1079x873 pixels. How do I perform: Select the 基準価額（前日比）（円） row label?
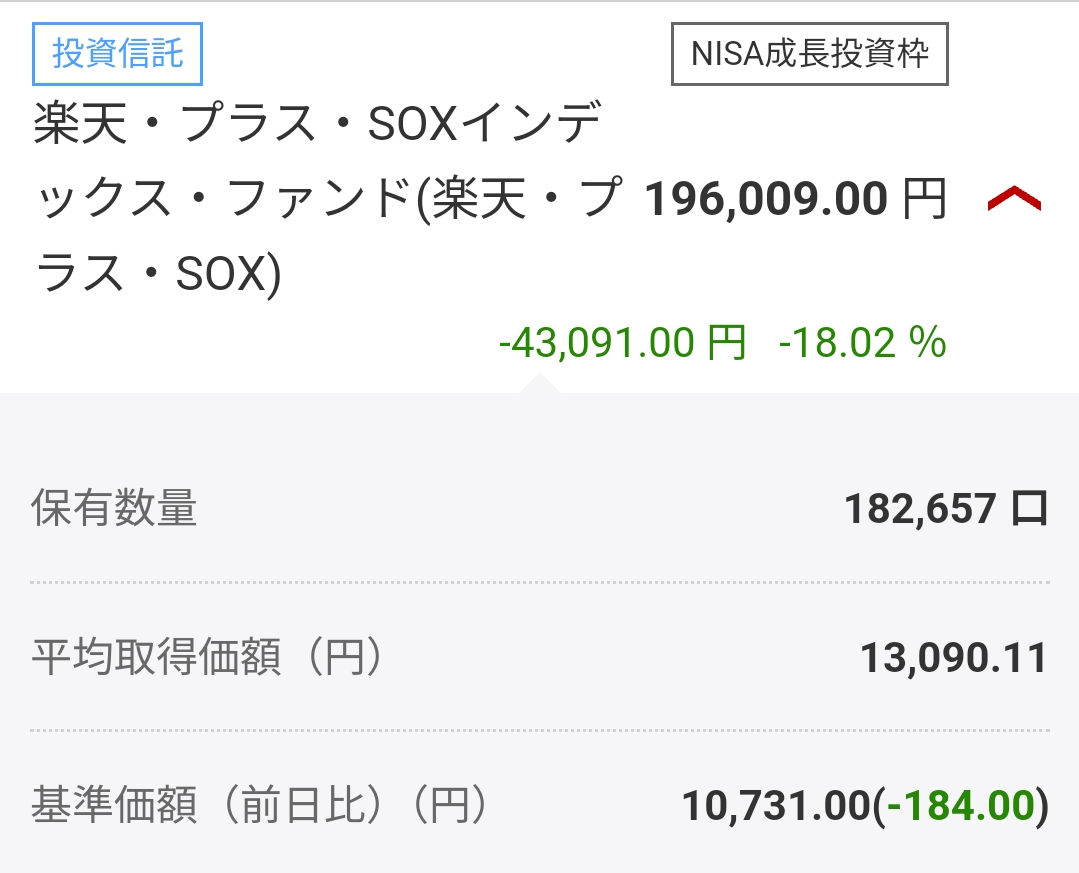[x=259, y=806]
